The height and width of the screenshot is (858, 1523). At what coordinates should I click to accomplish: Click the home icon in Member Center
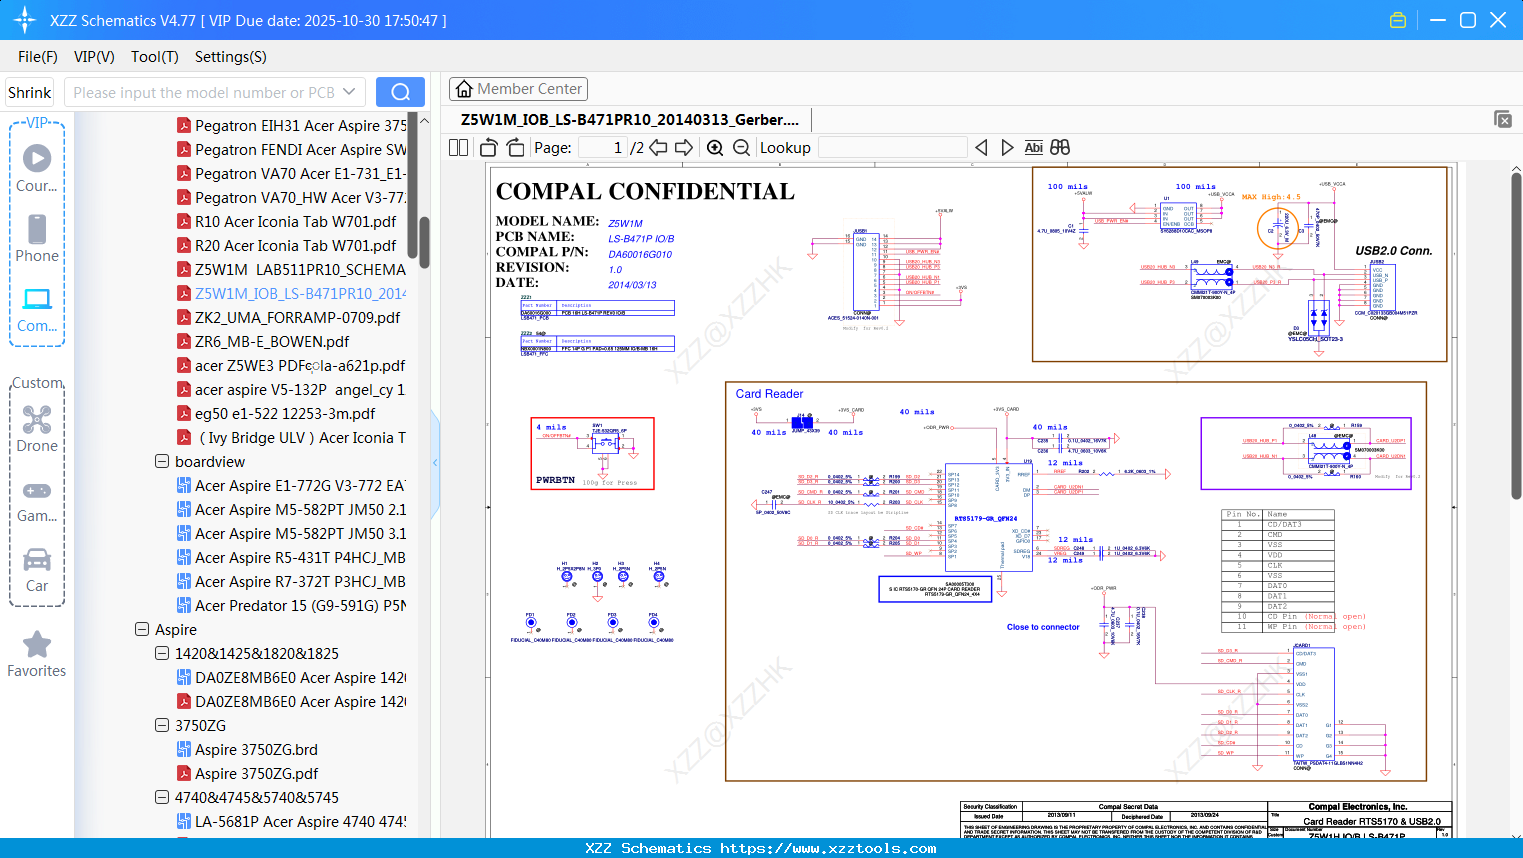(464, 89)
